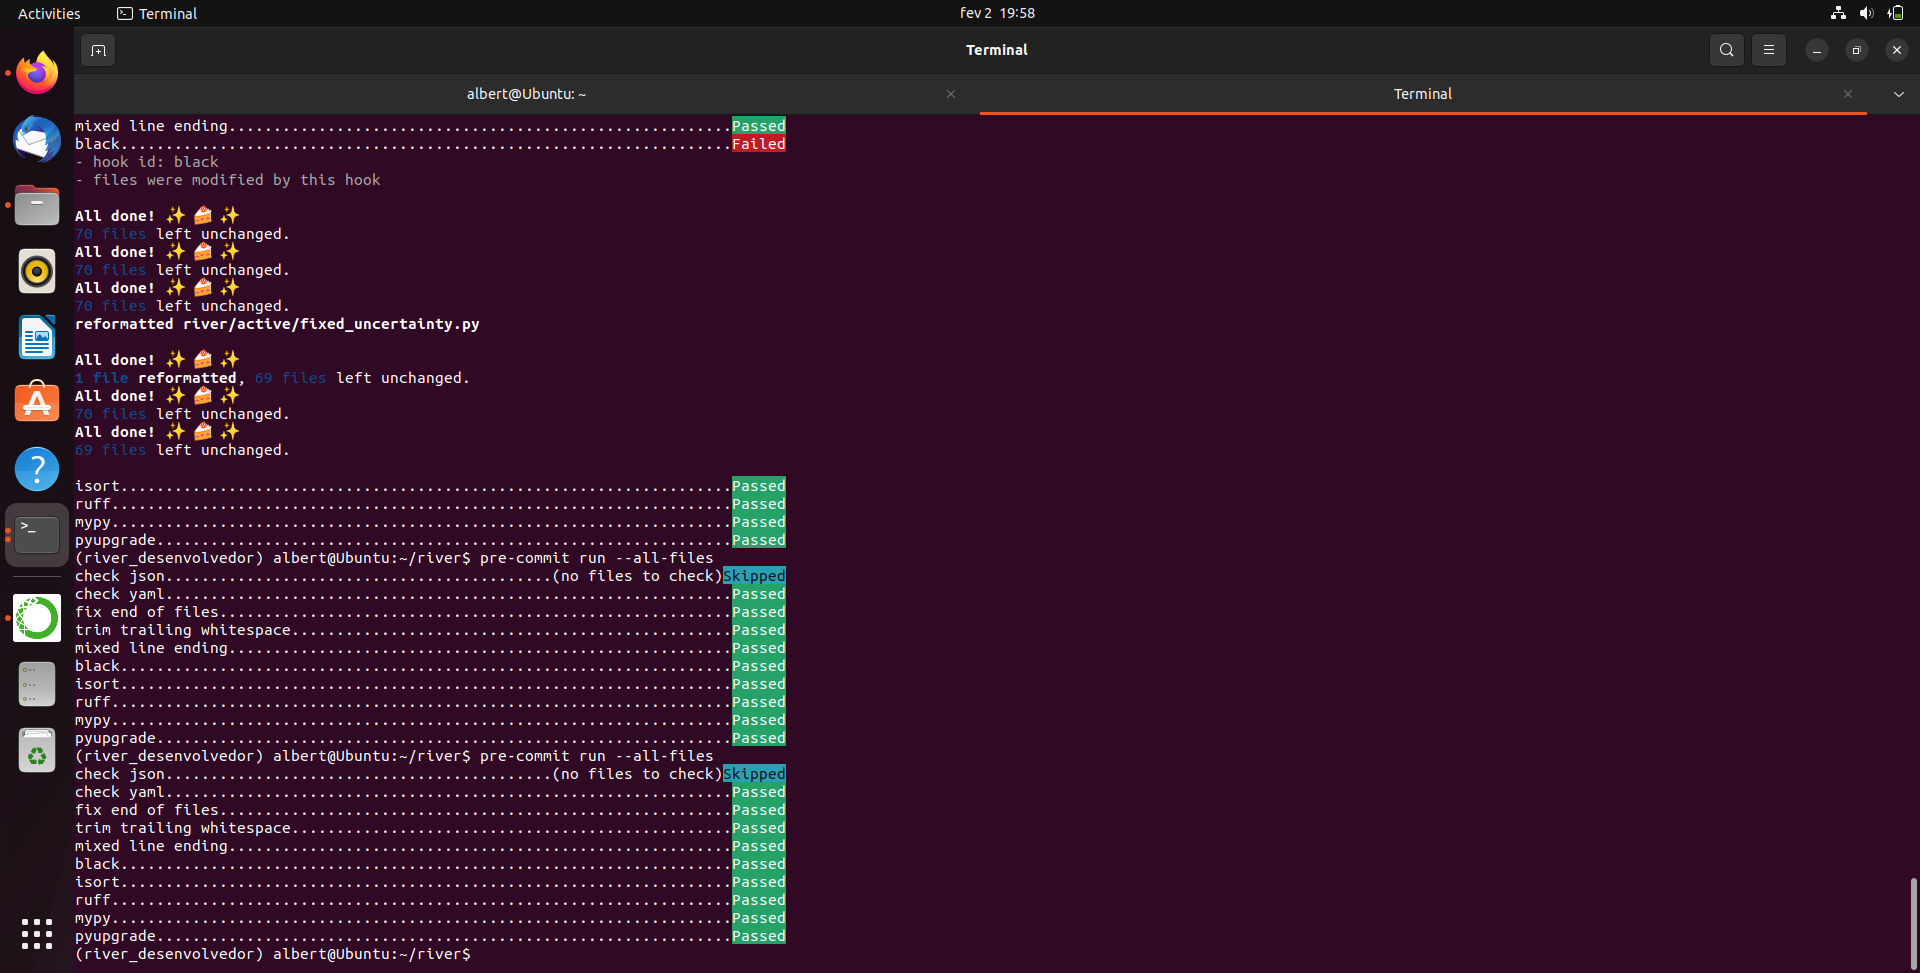Open the network status indicator
1920x973 pixels.
pyautogui.click(x=1837, y=13)
